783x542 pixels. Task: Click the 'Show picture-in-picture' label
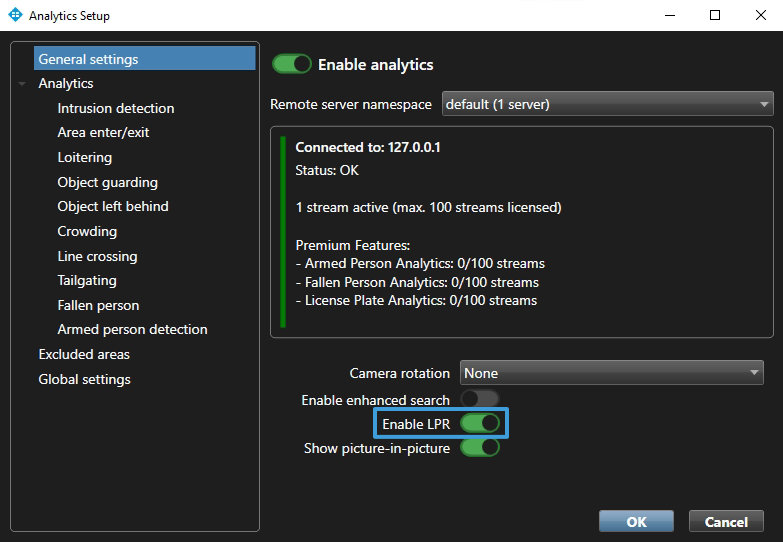(377, 448)
